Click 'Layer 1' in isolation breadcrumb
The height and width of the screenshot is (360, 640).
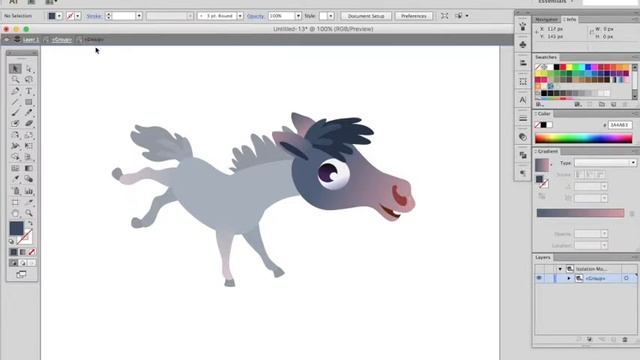click(31, 40)
